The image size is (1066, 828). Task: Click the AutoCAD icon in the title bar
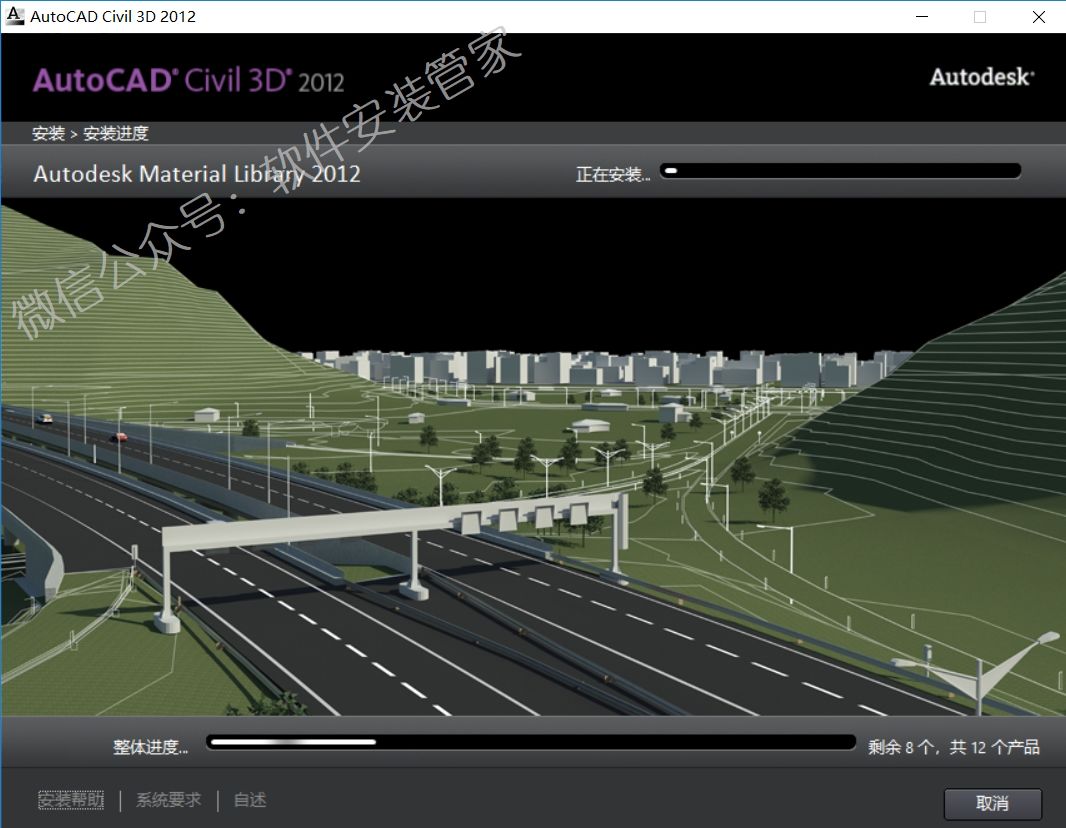[x=15, y=16]
